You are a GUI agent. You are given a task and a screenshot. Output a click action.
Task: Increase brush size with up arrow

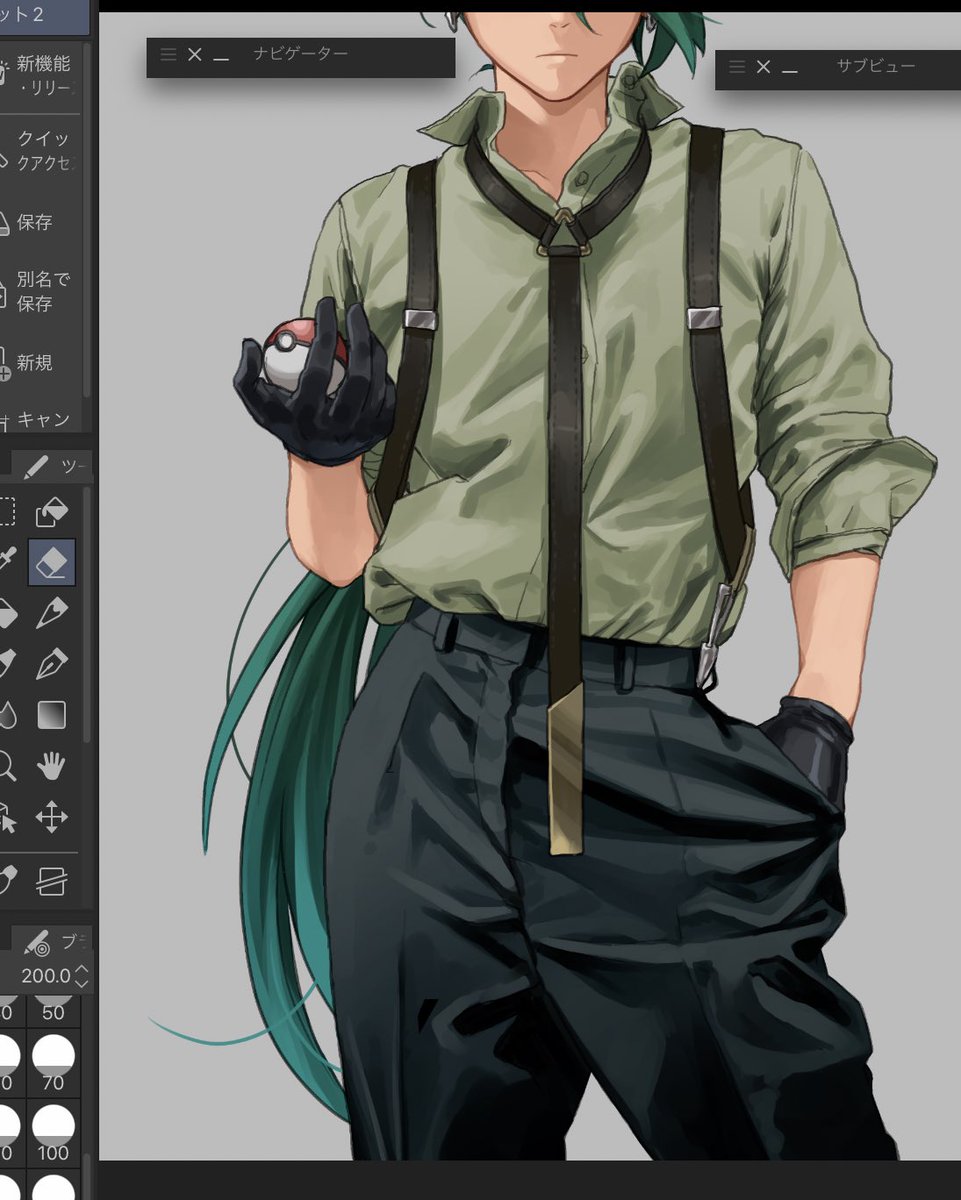click(82, 967)
